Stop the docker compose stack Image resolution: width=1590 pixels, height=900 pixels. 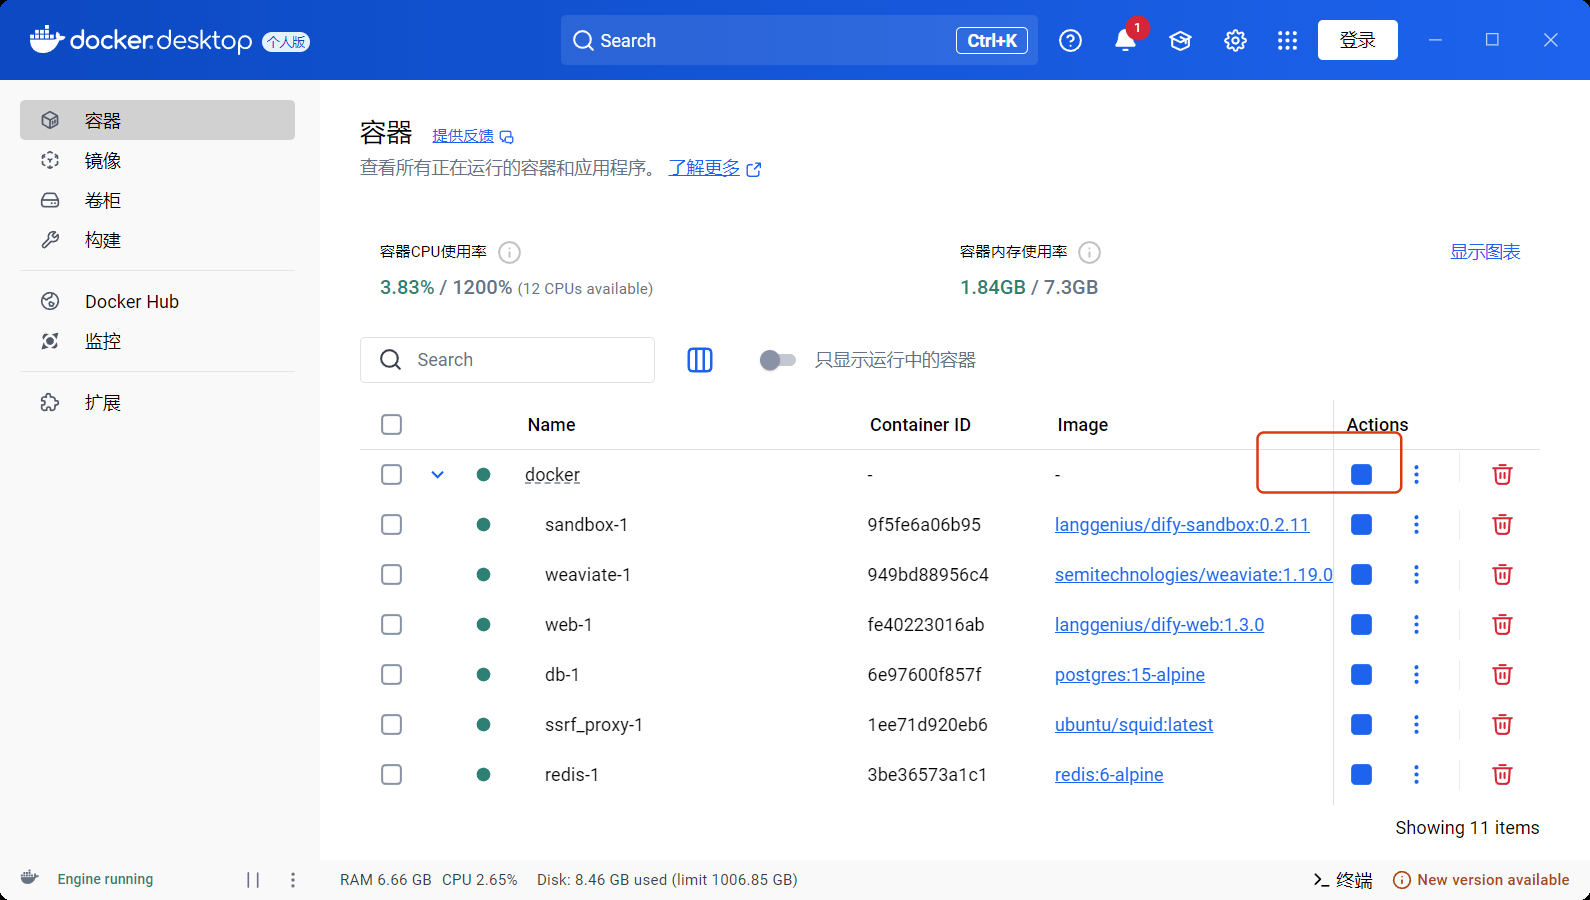tap(1361, 475)
